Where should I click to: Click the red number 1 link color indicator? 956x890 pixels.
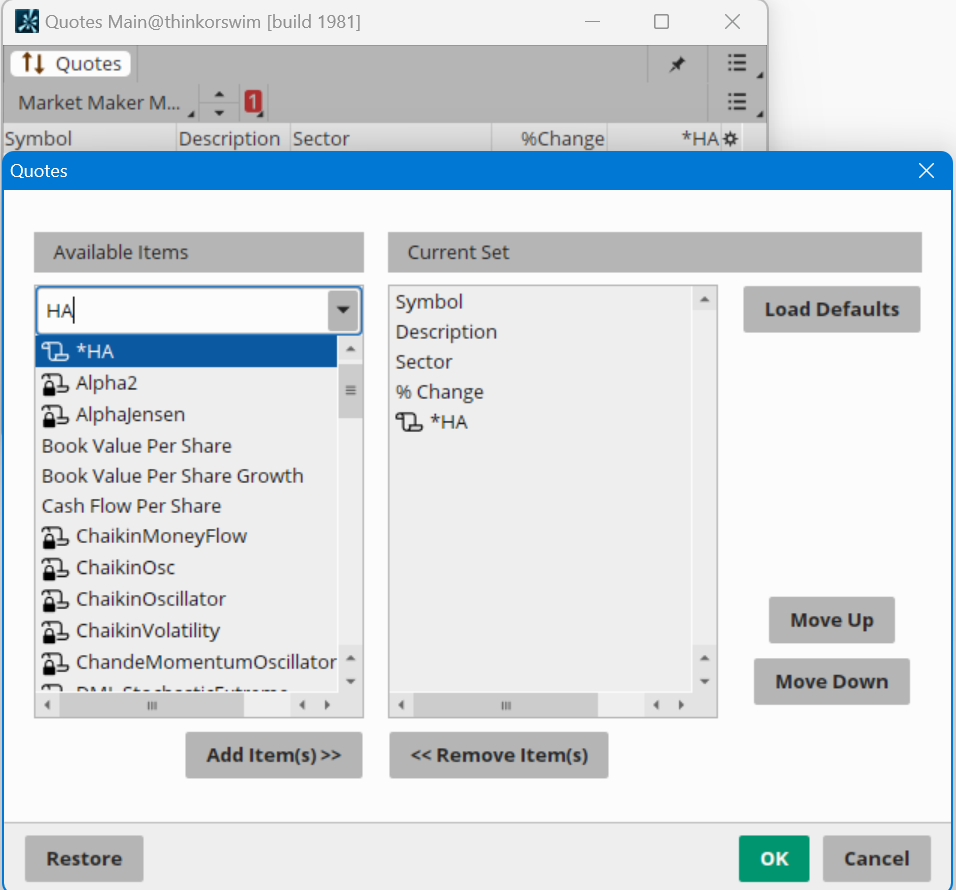pos(253,101)
